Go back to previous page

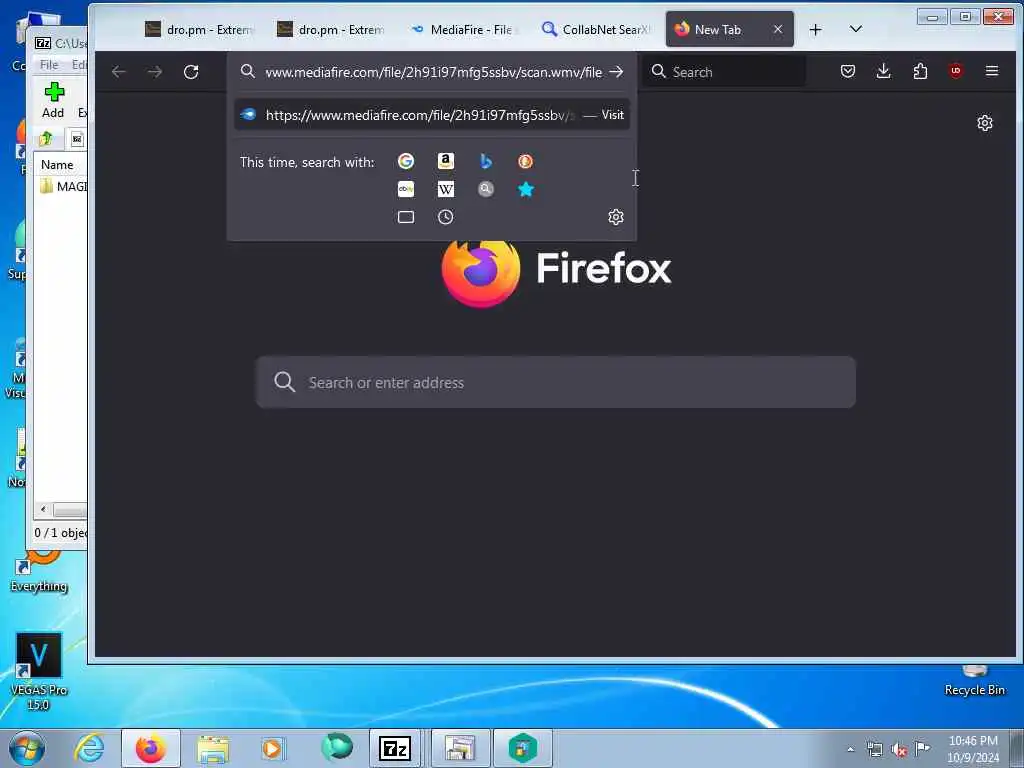(x=118, y=72)
